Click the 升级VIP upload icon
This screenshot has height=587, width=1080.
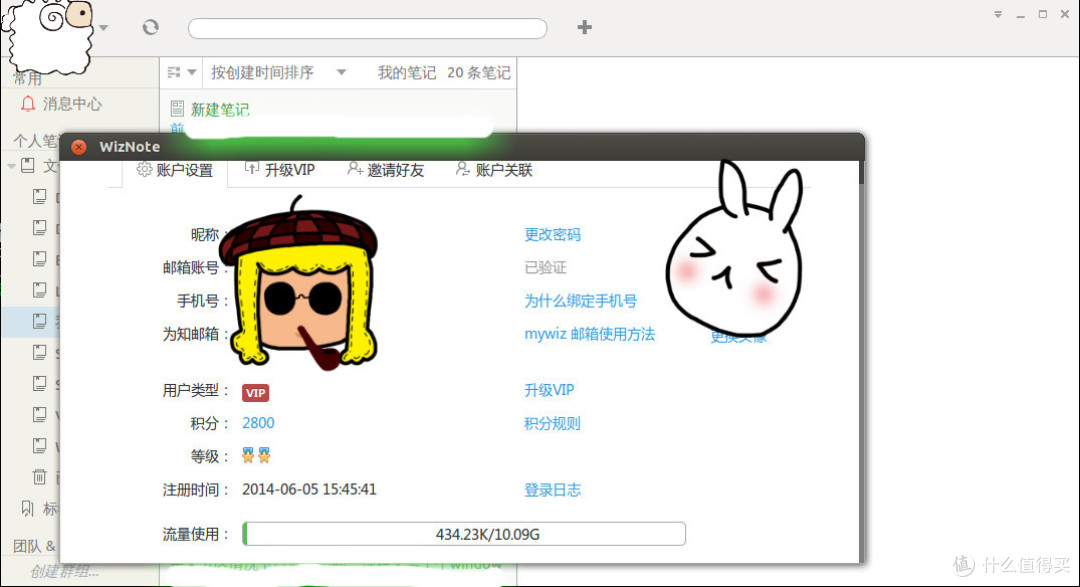(251, 169)
